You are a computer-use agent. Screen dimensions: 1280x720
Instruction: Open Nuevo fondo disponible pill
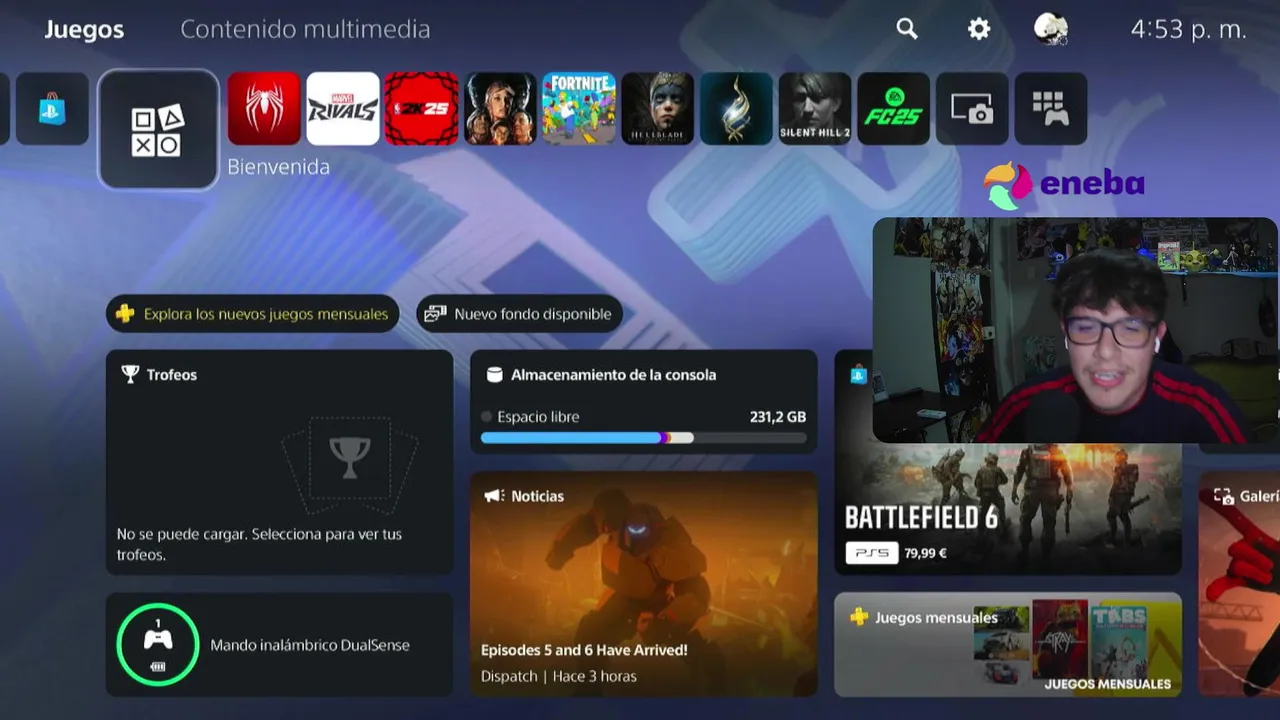pyautogui.click(x=520, y=314)
